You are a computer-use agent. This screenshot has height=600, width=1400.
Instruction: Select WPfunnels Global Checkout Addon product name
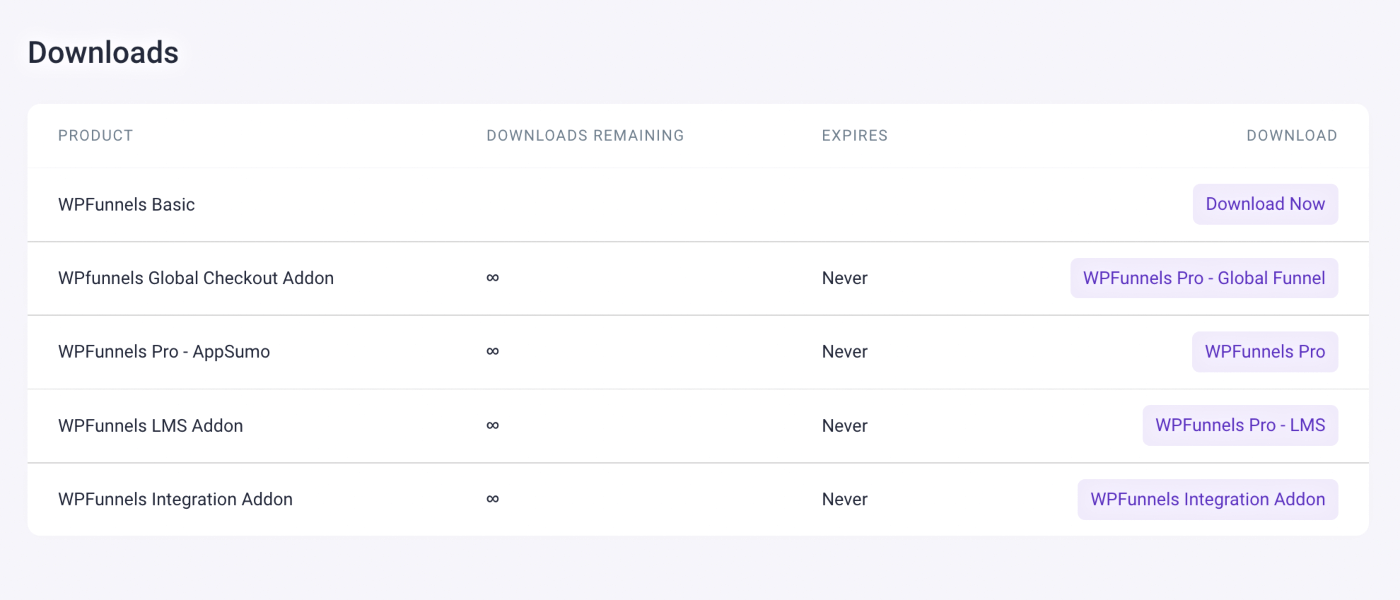(x=196, y=278)
